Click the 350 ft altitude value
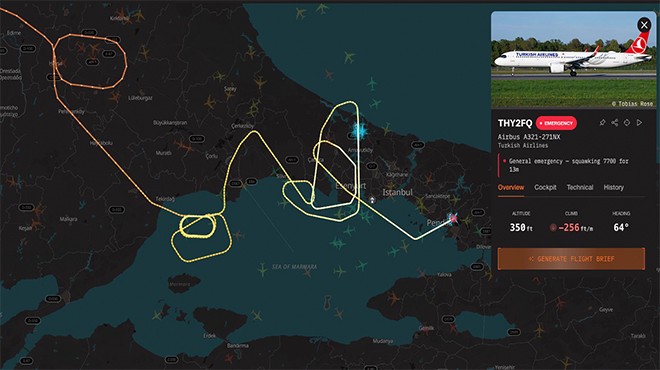The width and height of the screenshot is (660, 370). (x=521, y=228)
